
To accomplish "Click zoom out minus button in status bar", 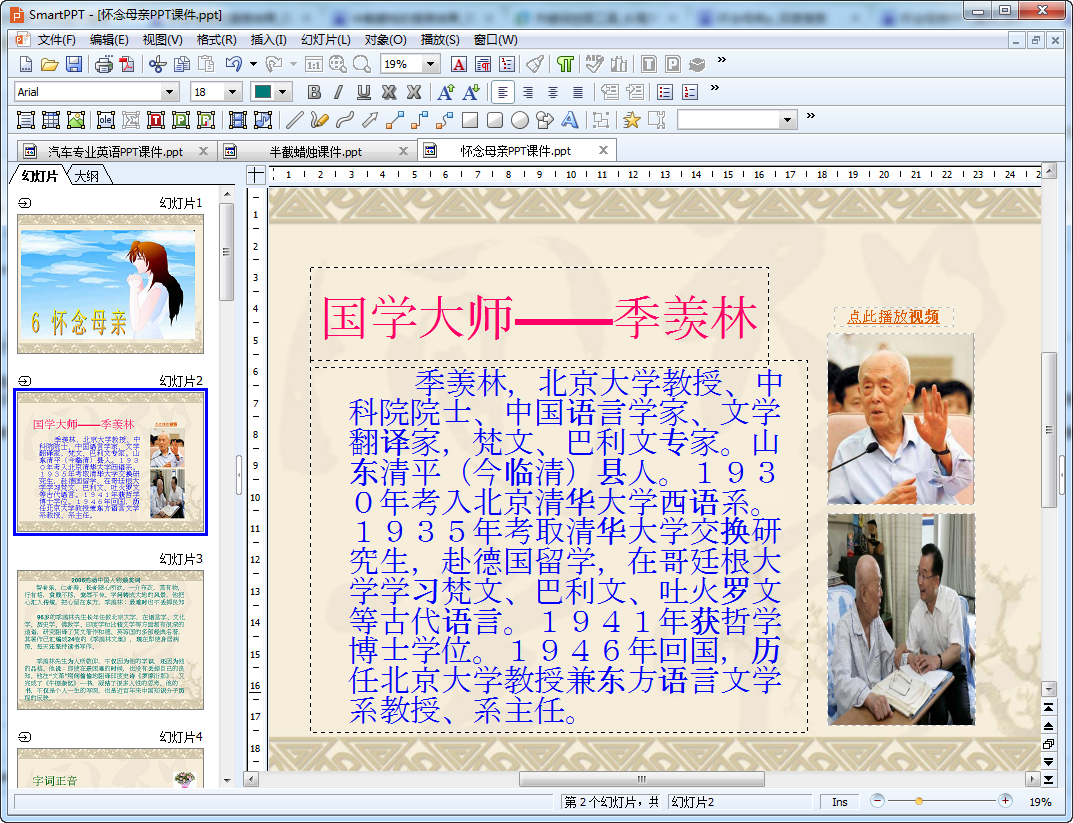I will (877, 800).
